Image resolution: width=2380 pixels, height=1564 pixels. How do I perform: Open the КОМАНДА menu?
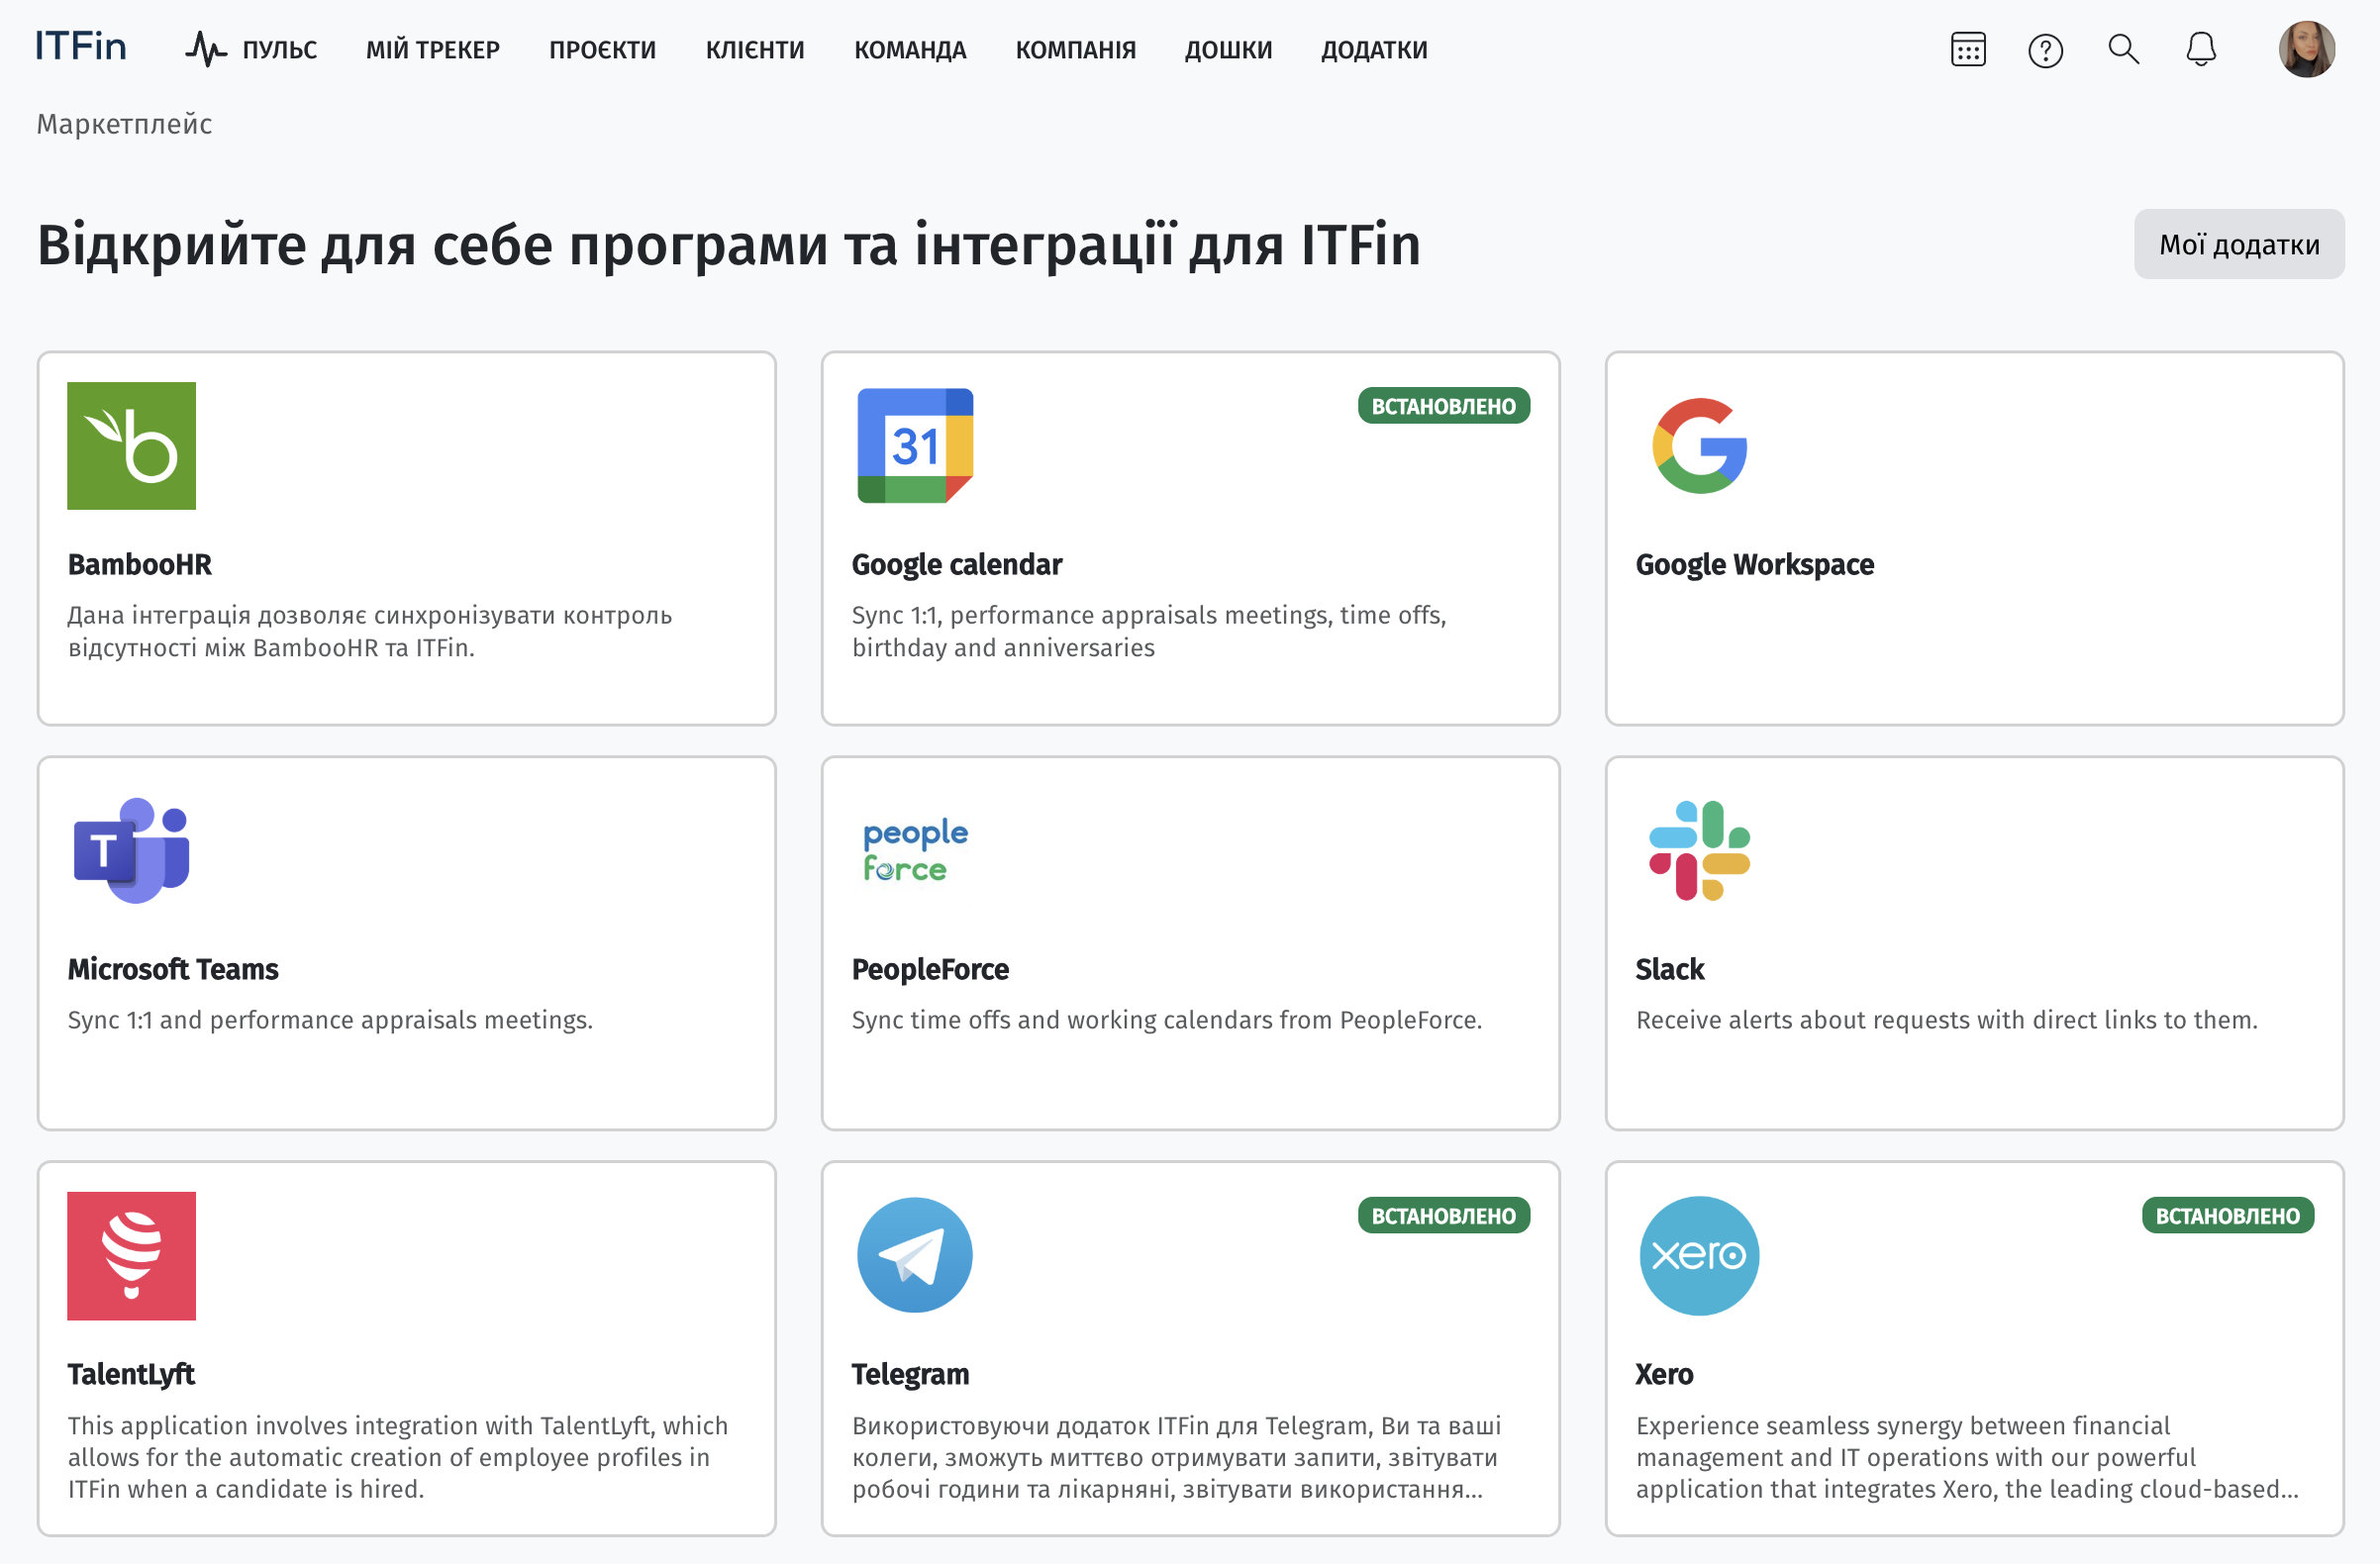coord(910,49)
